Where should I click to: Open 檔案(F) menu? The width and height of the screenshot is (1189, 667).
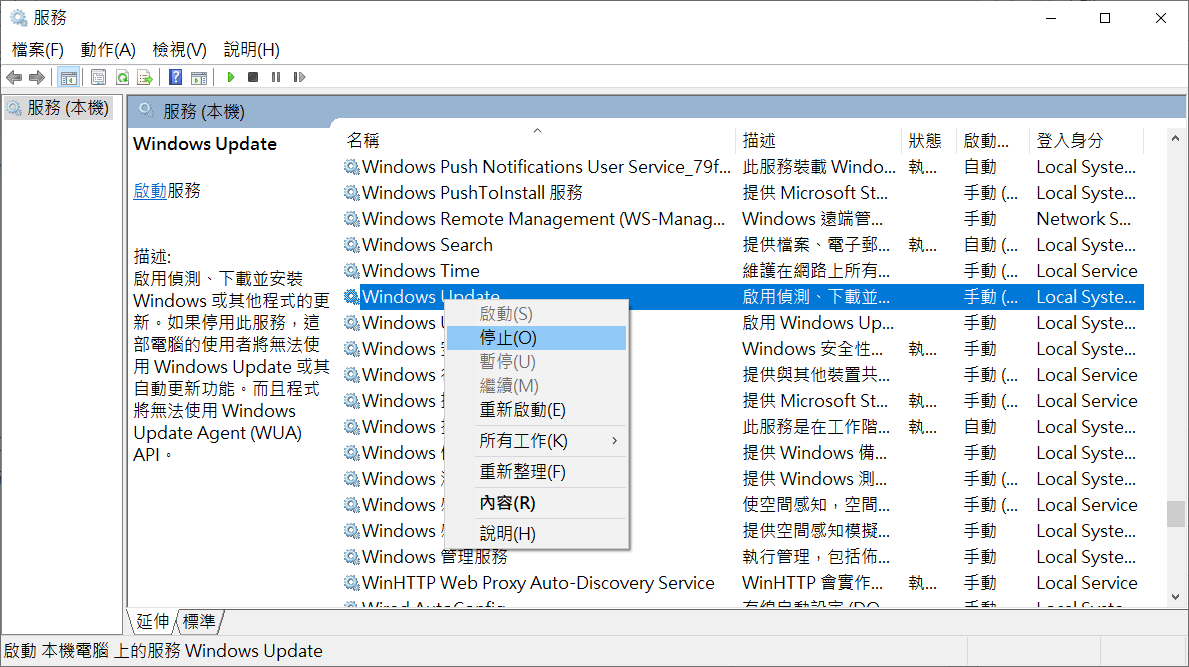point(38,50)
